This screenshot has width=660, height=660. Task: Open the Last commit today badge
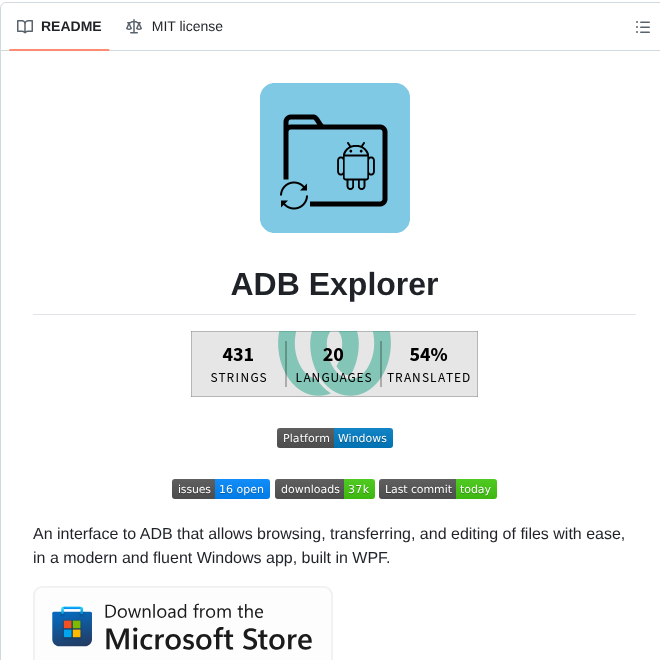pos(438,489)
